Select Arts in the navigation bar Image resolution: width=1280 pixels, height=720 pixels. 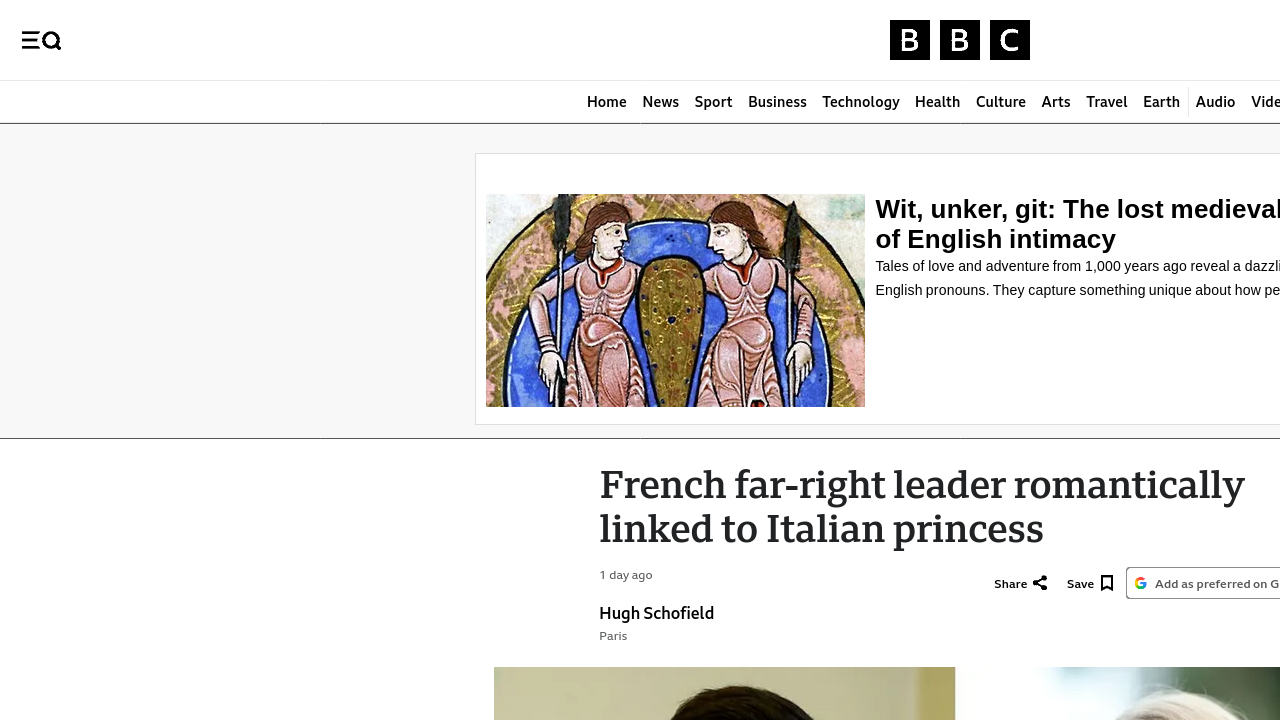1055,102
